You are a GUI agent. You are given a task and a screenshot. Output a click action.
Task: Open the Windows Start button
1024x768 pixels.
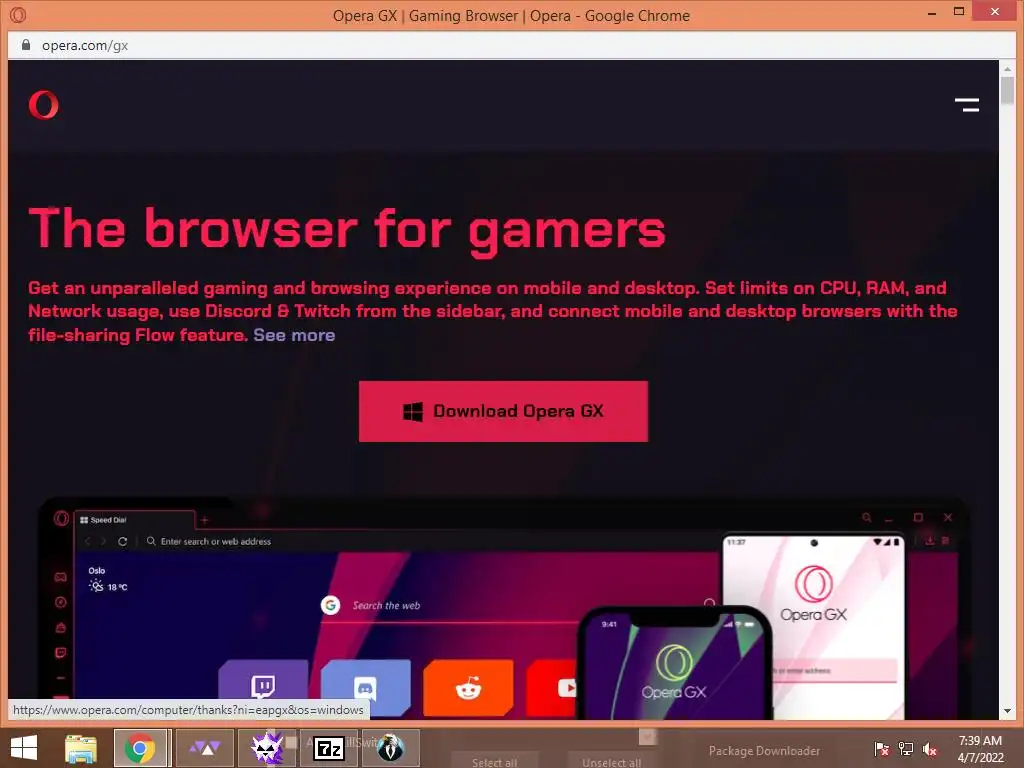[x=24, y=748]
